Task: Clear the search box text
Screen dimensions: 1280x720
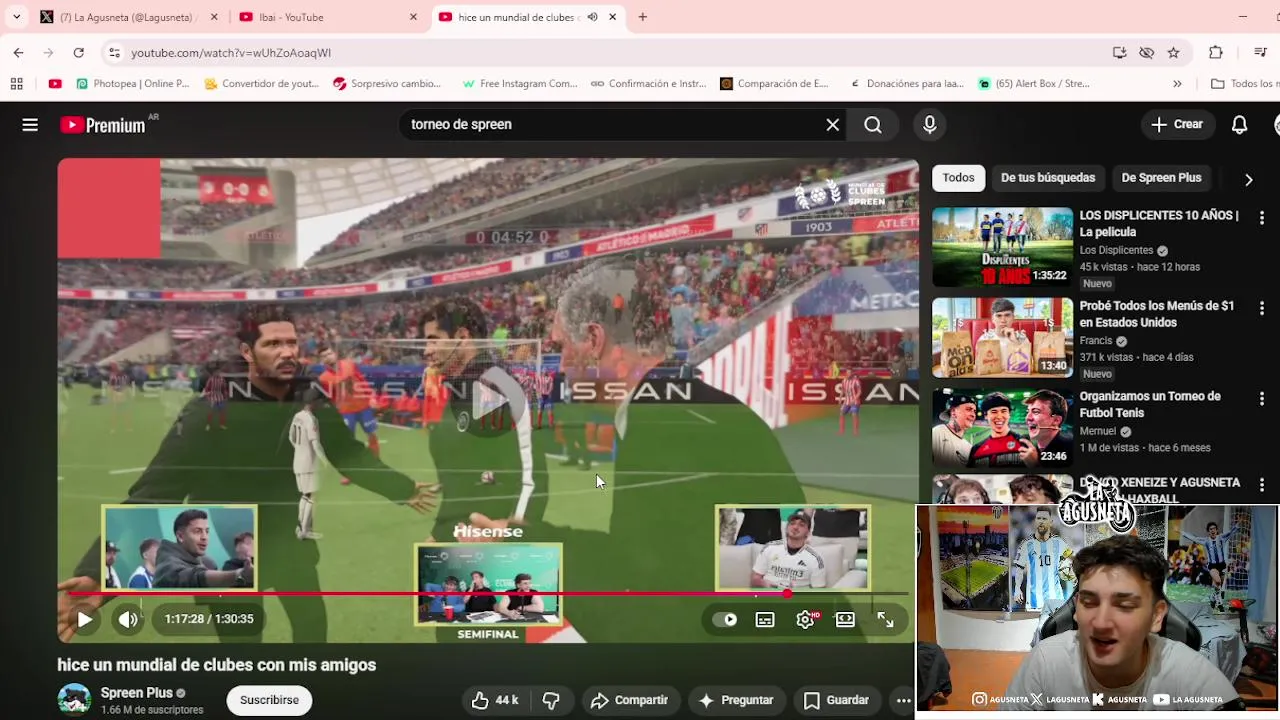Action: (x=832, y=125)
